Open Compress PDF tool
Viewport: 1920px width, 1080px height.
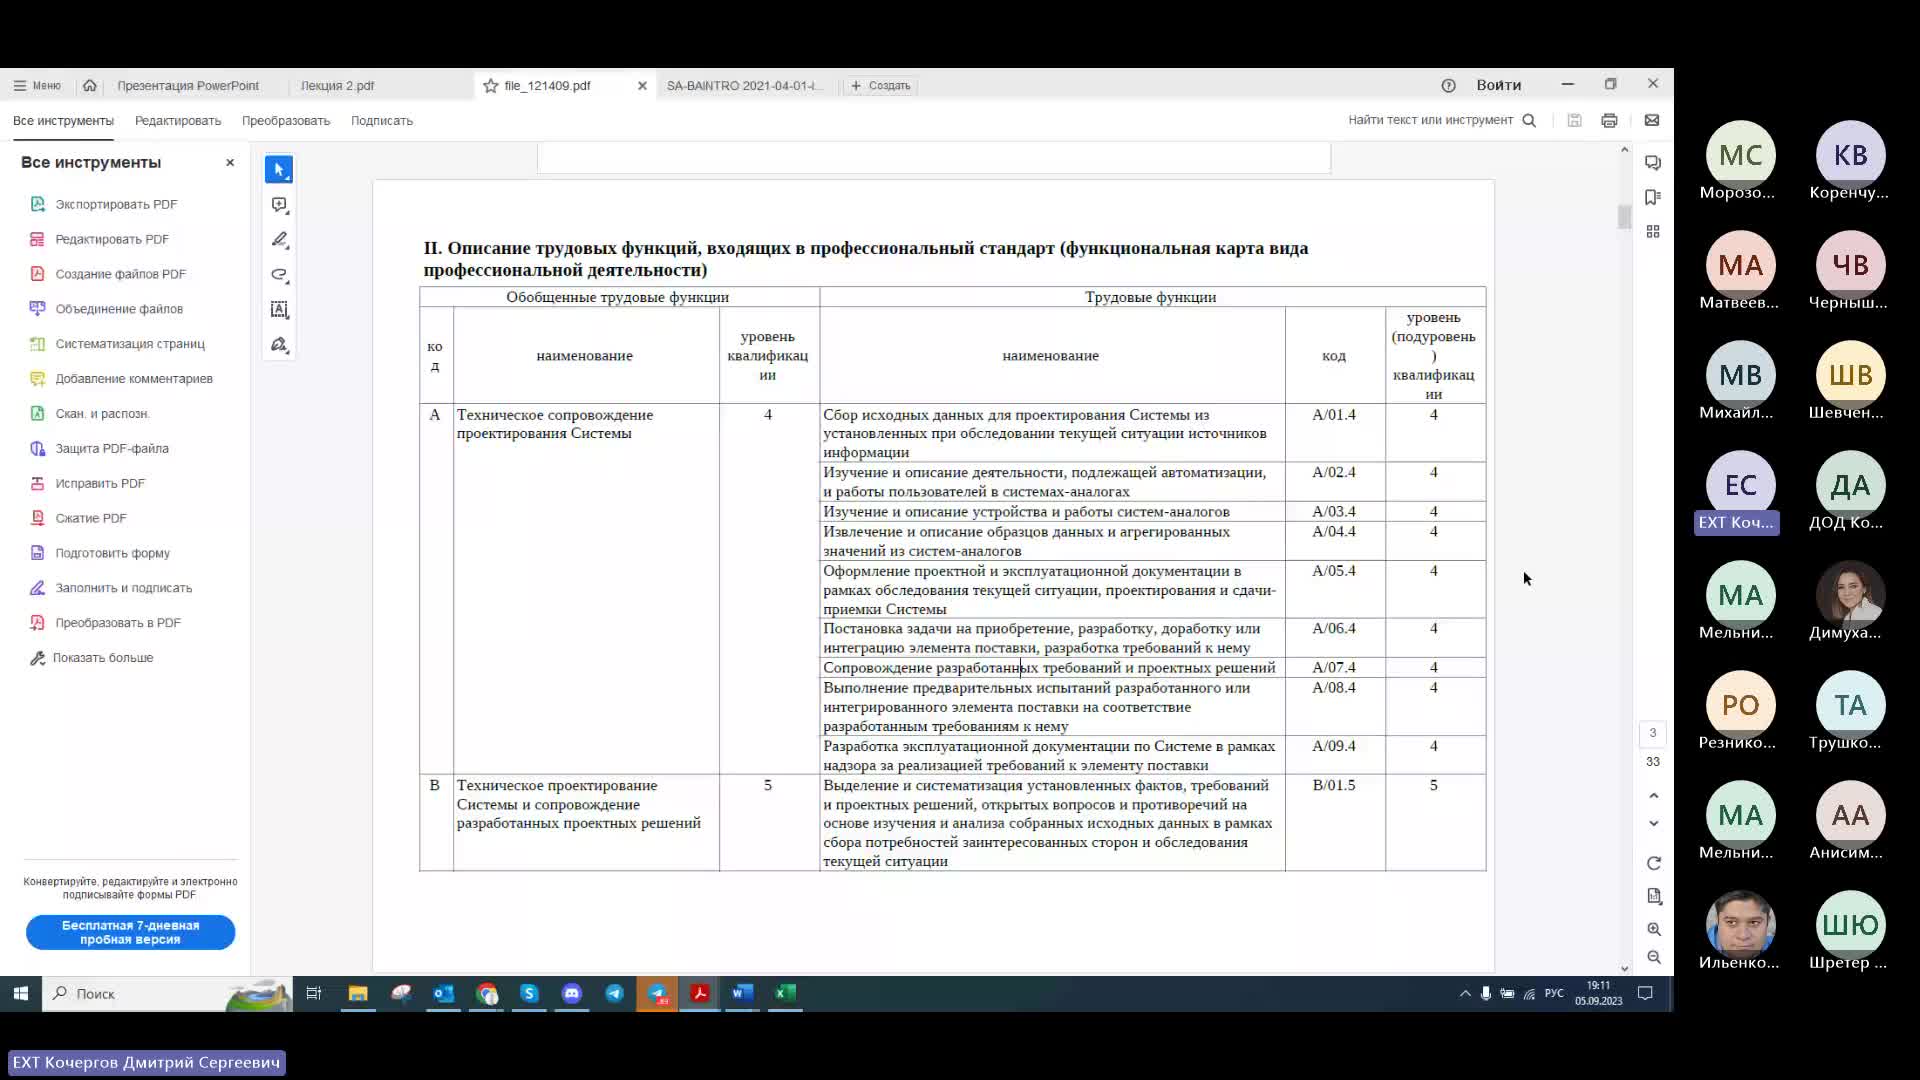click(91, 518)
